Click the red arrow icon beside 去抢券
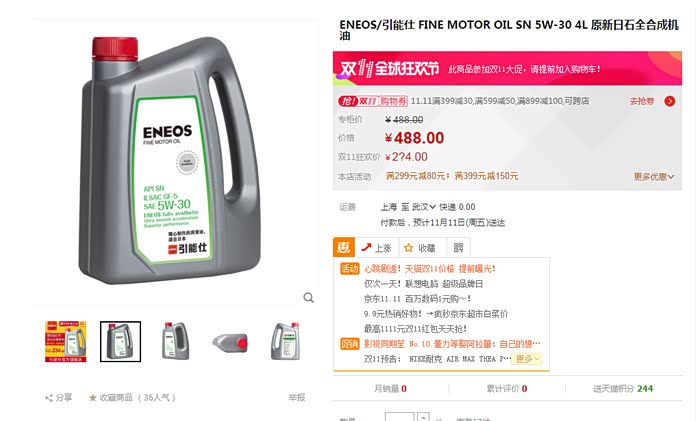The image size is (700, 421). [x=670, y=101]
